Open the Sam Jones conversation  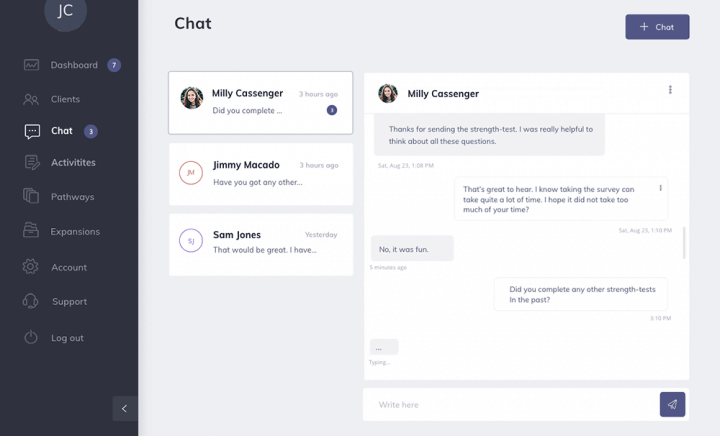[x=261, y=245]
